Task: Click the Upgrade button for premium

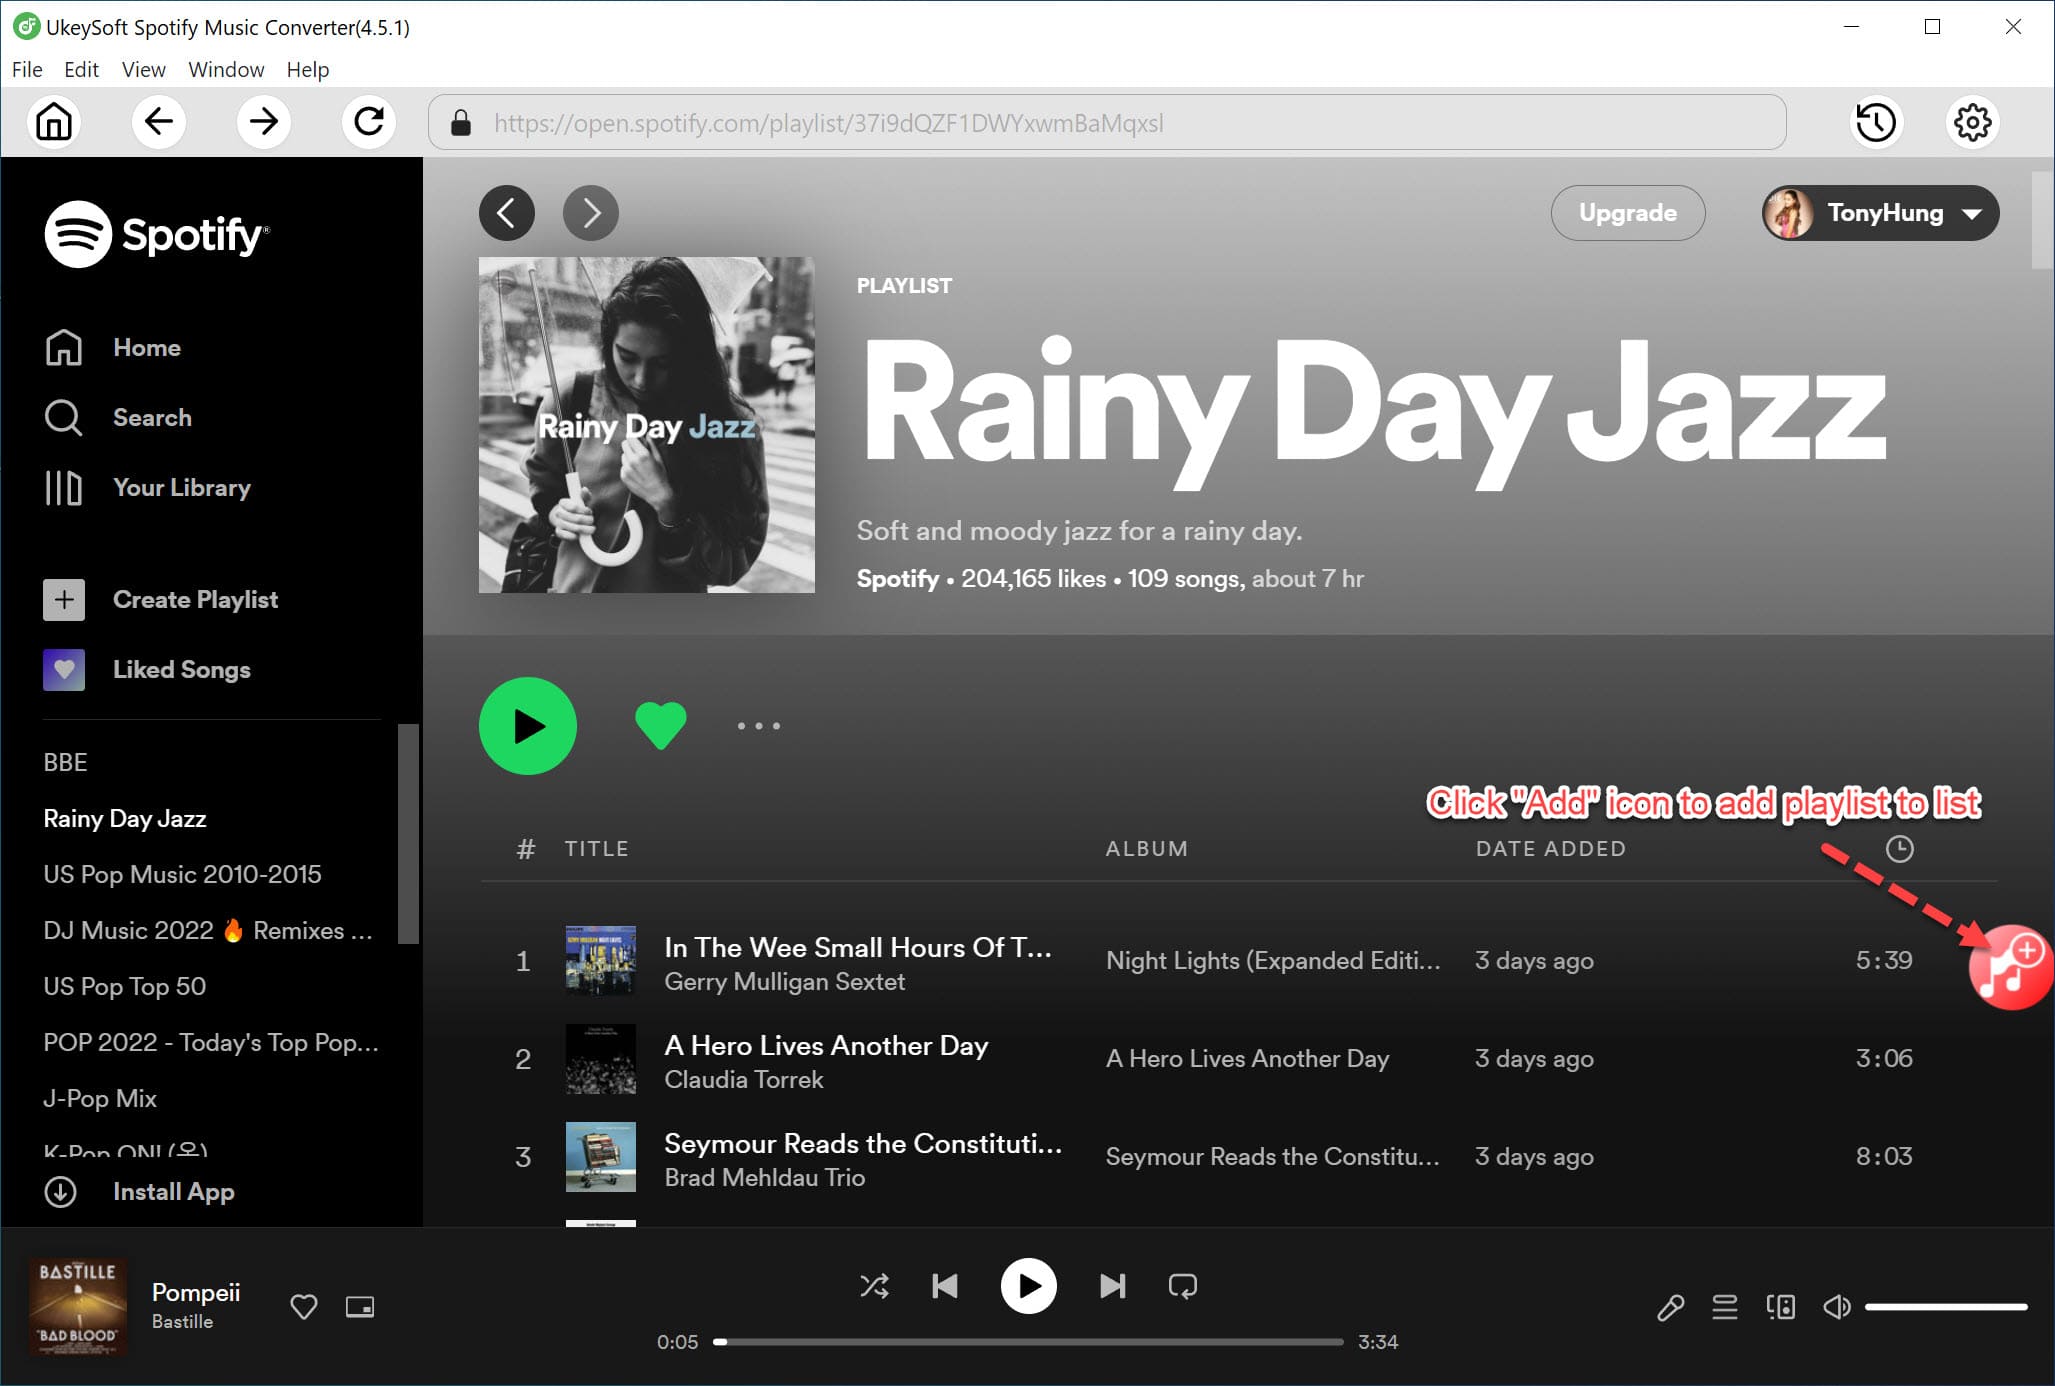Action: [1627, 212]
